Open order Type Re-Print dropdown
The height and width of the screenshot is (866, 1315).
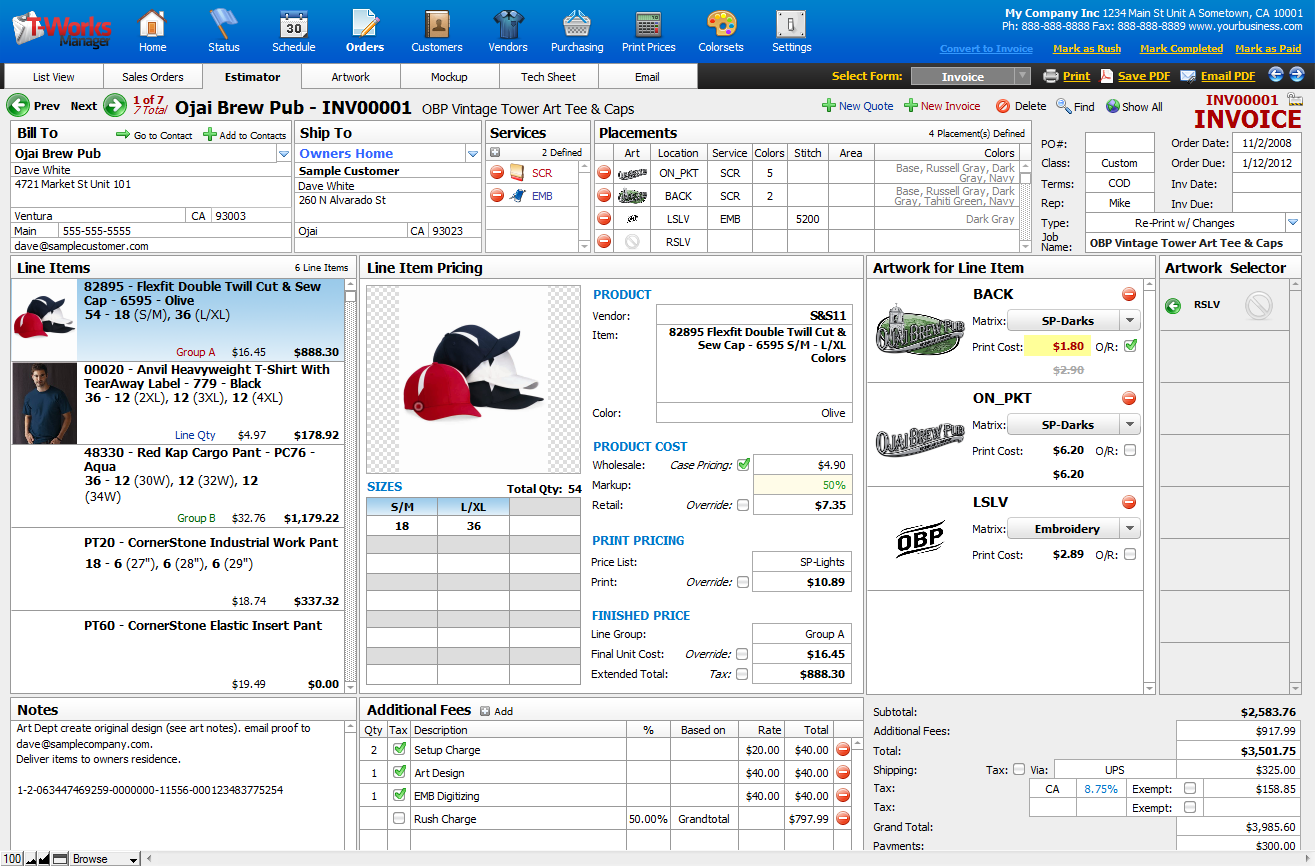[1293, 223]
